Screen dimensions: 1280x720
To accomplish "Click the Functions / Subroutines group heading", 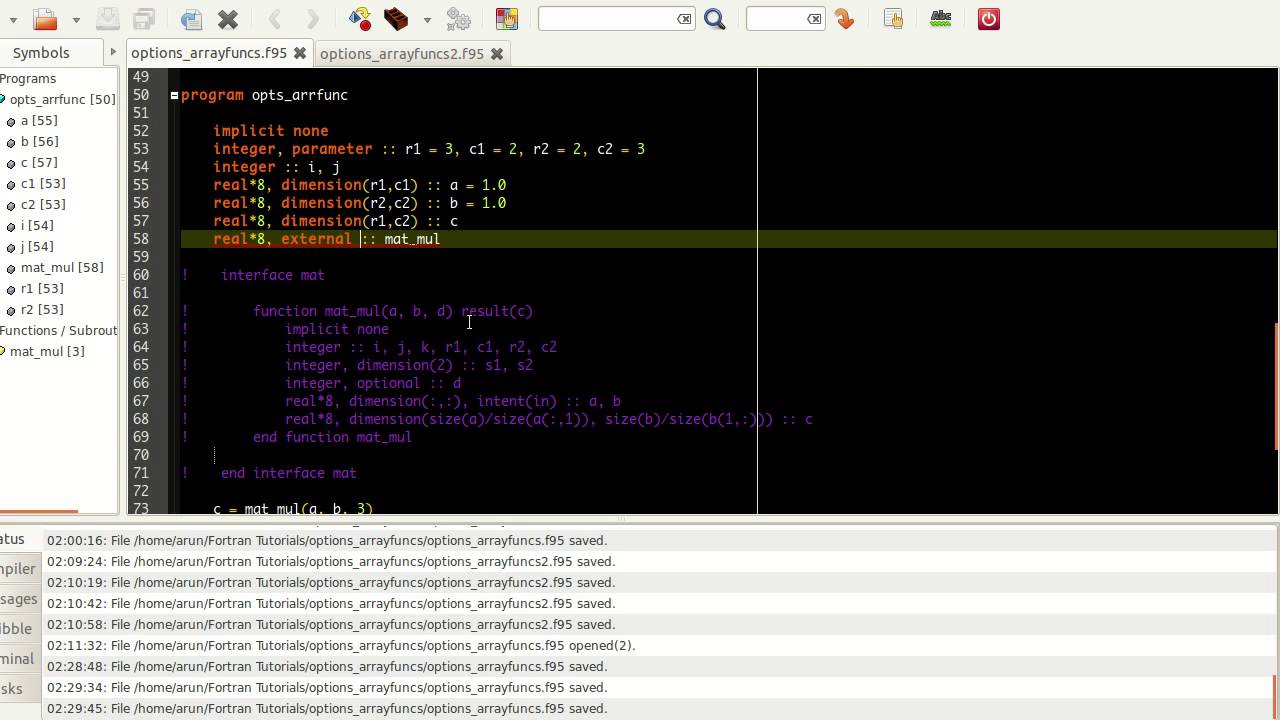I will [x=58, y=330].
